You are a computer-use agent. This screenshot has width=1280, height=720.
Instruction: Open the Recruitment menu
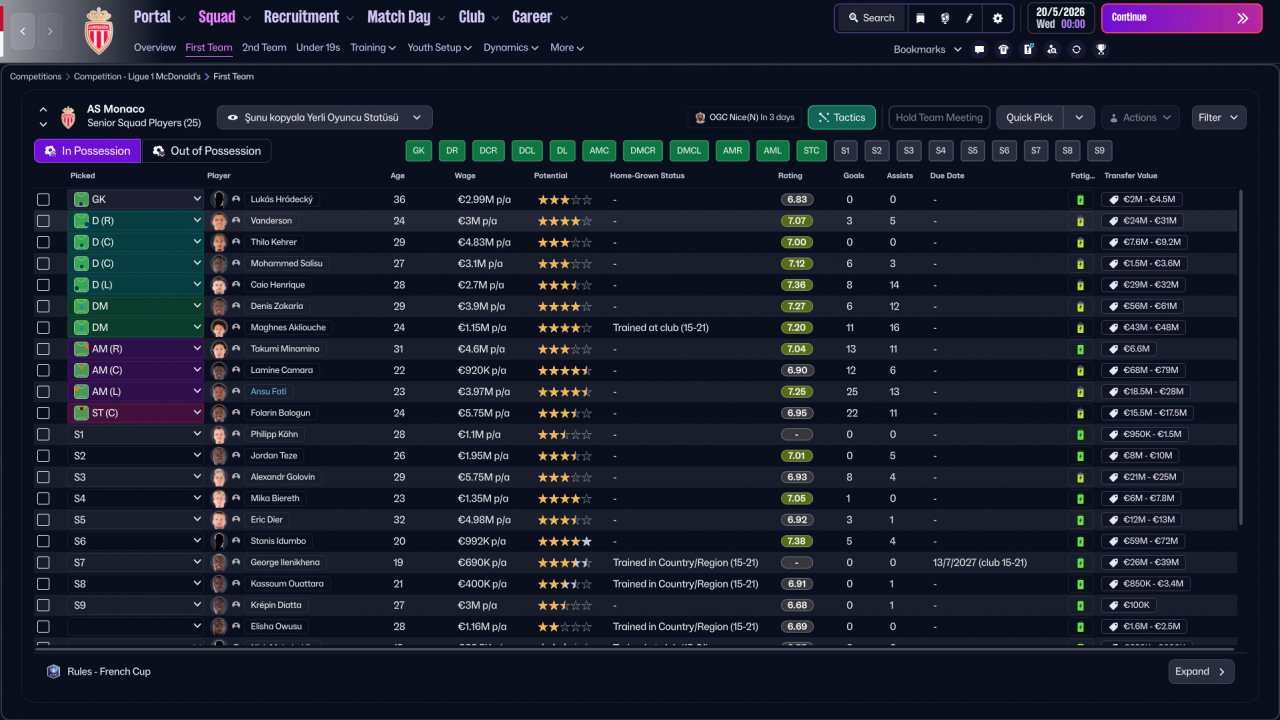point(308,17)
